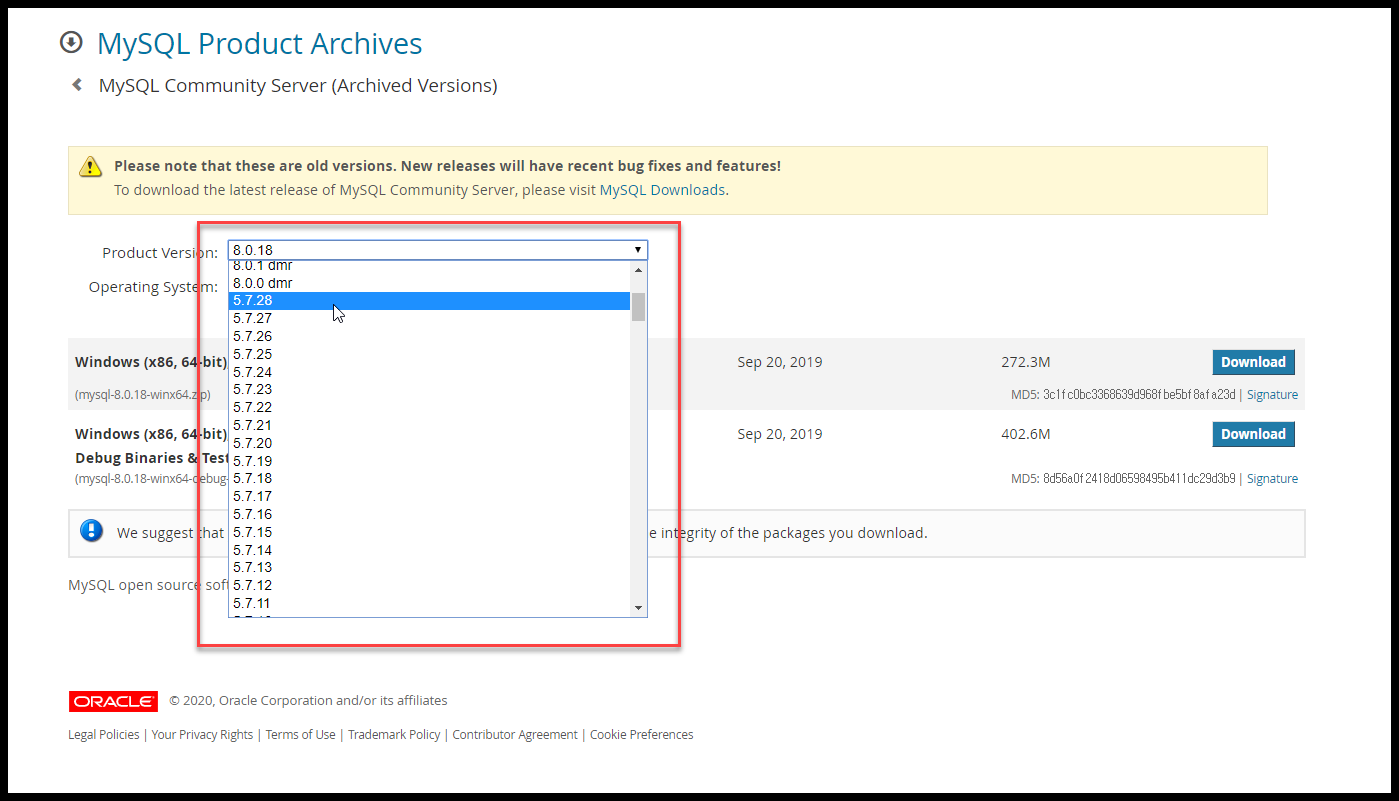The height and width of the screenshot is (801, 1399).
Task: Choose the 5.7.17 list entry
Action: coord(429,496)
